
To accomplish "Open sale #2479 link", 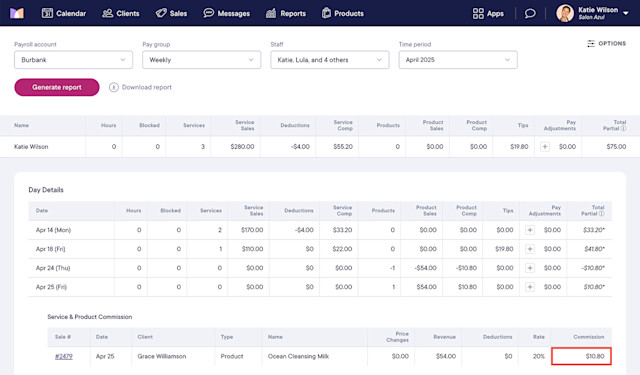I will (64, 356).
